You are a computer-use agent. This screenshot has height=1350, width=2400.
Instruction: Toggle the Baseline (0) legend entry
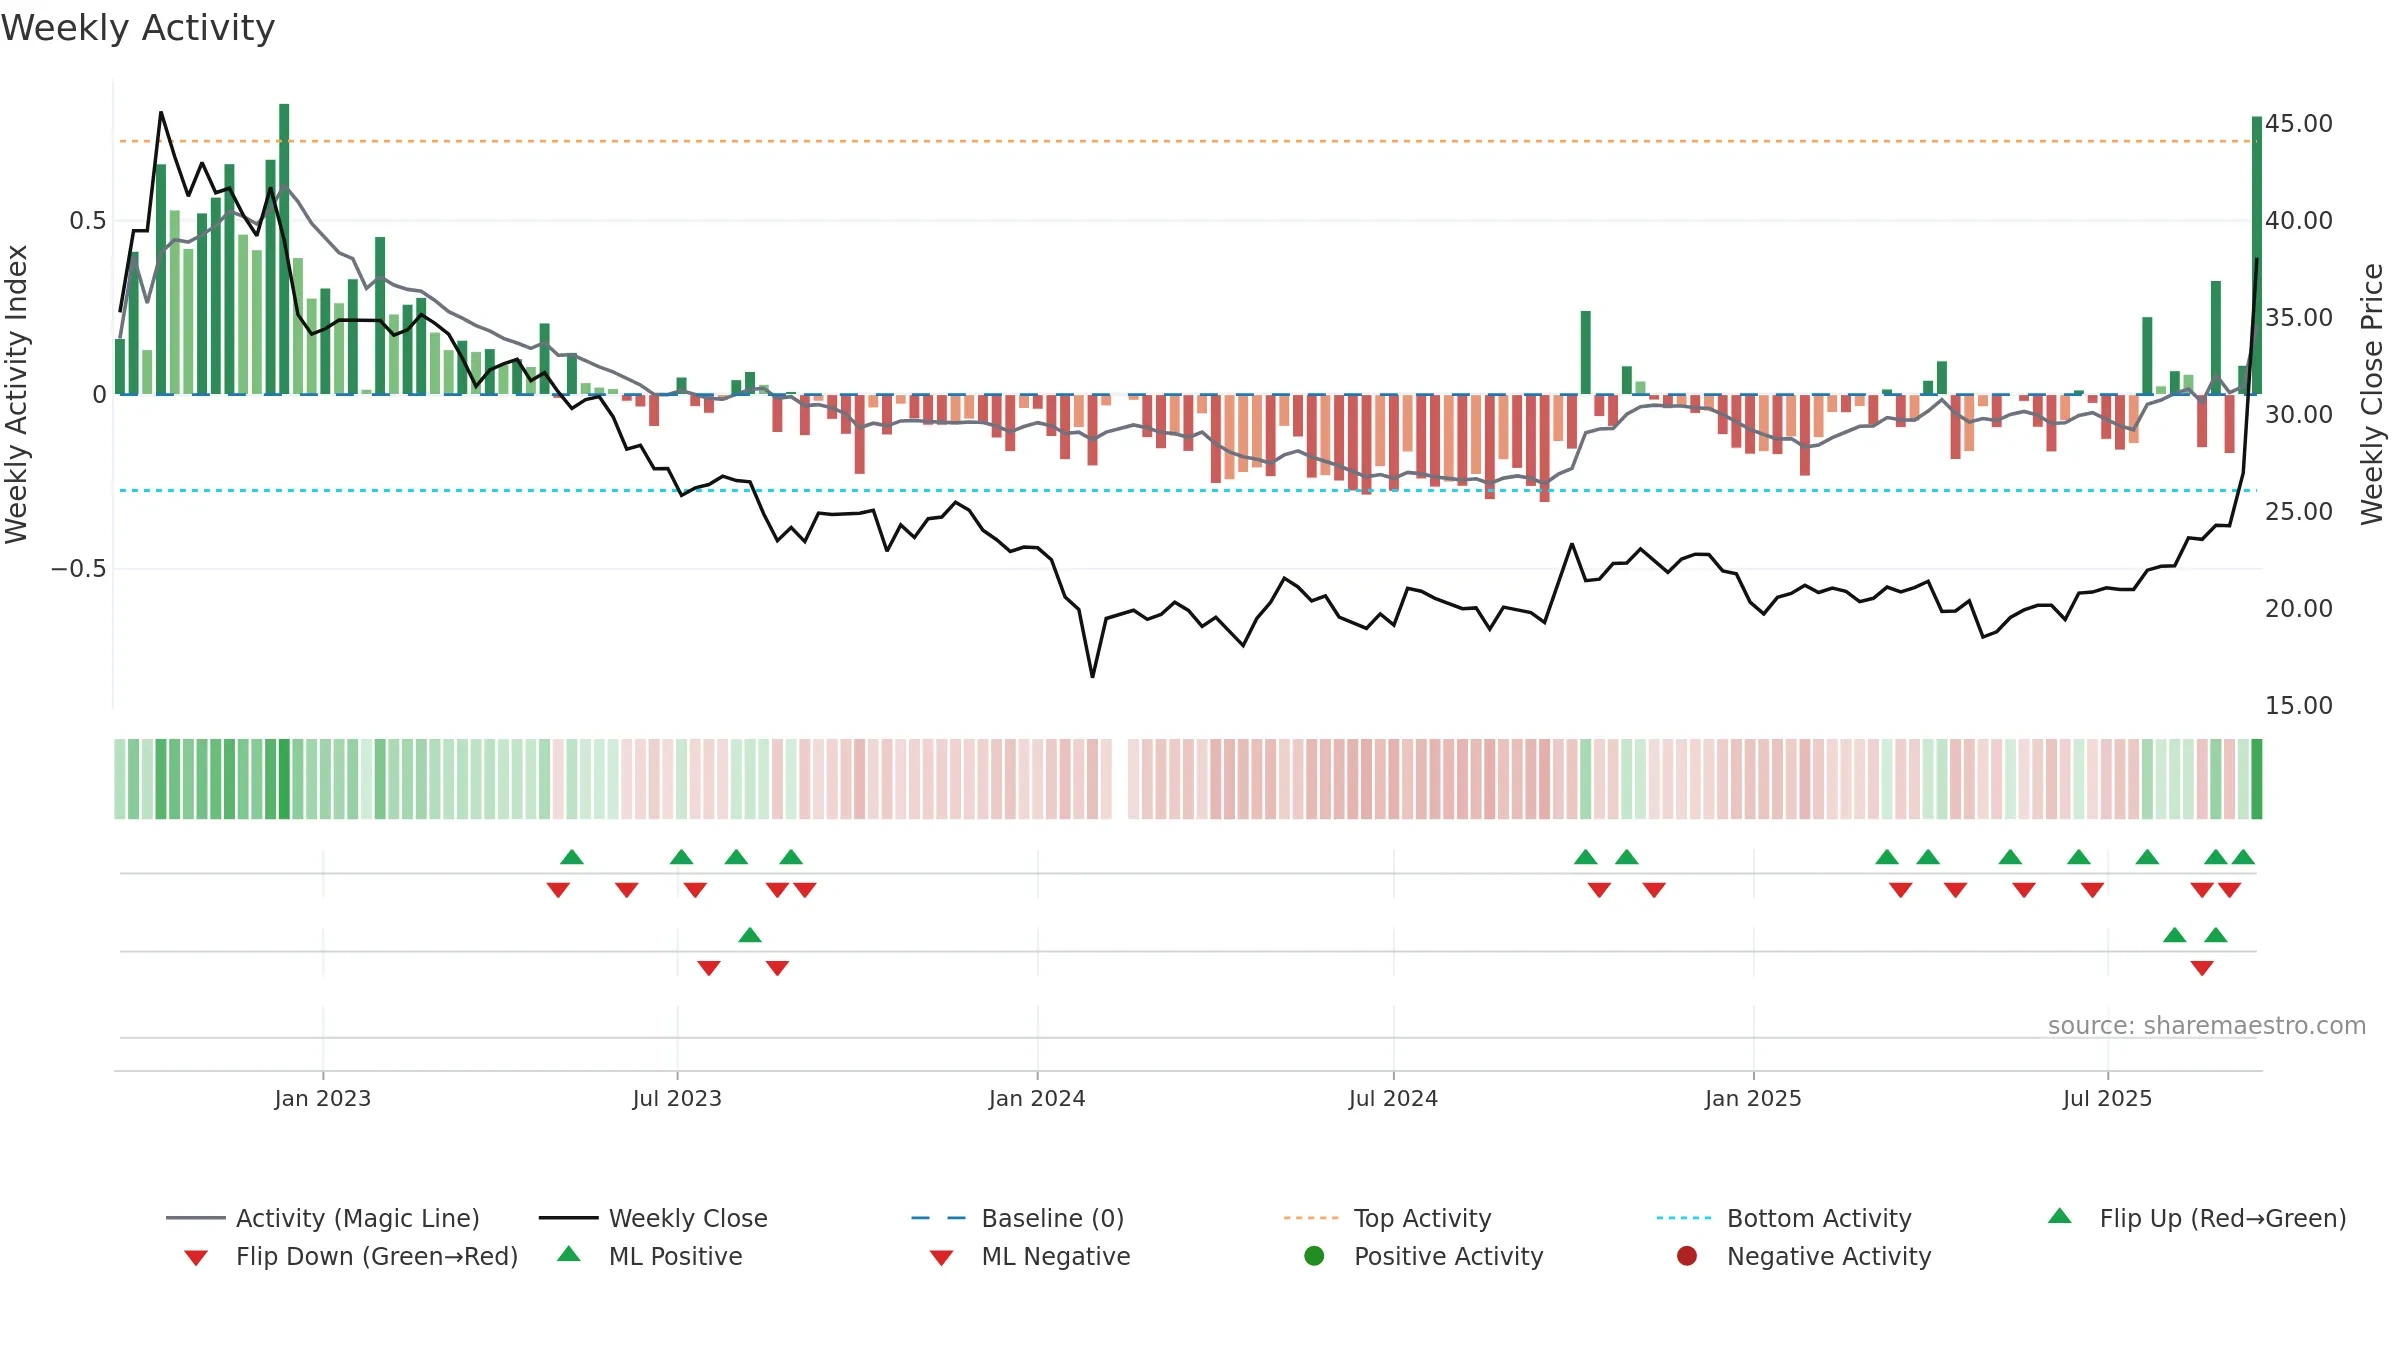tap(1018, 1218)
